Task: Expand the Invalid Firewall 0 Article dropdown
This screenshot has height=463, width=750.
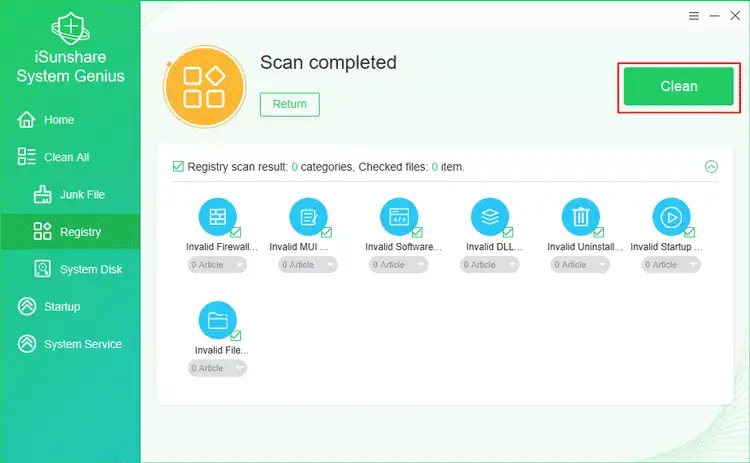Action: click(x=217, y=265)
